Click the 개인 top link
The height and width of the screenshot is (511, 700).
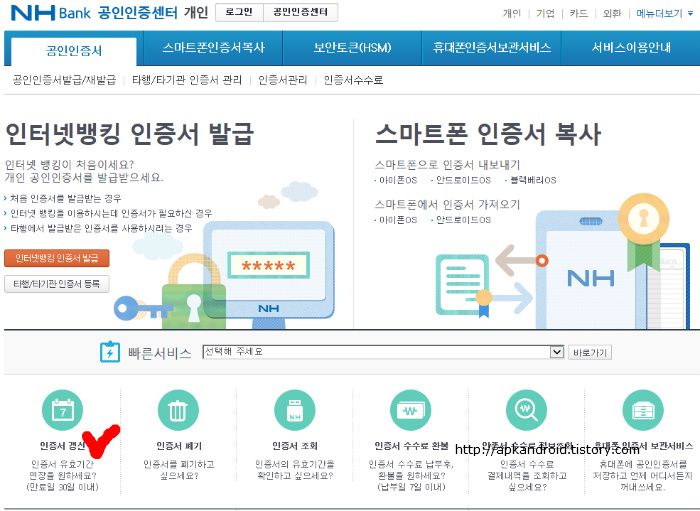(512, 13)
